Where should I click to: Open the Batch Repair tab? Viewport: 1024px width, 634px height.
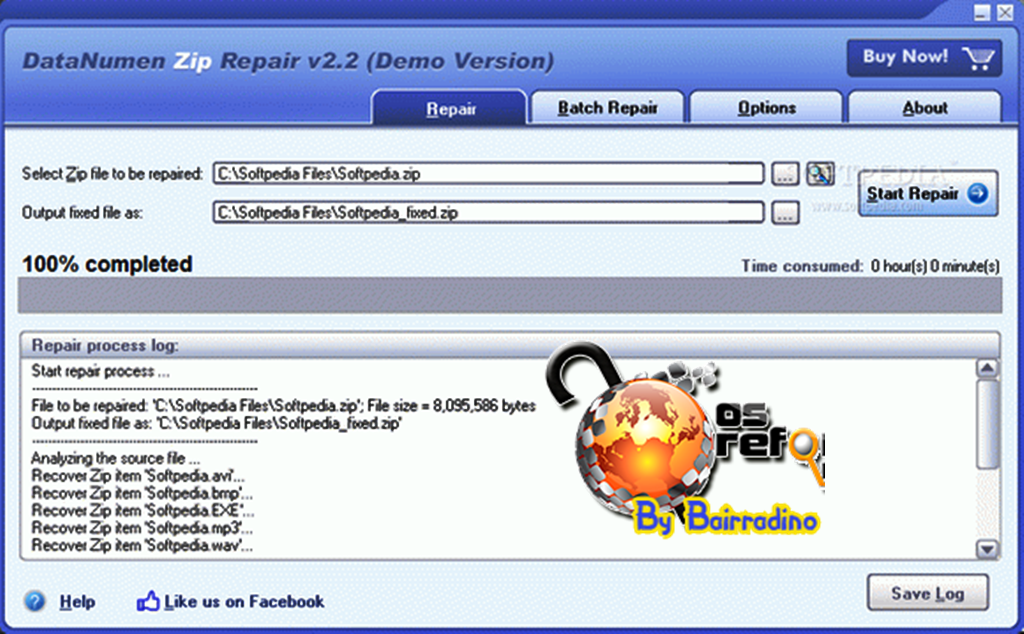607,108
